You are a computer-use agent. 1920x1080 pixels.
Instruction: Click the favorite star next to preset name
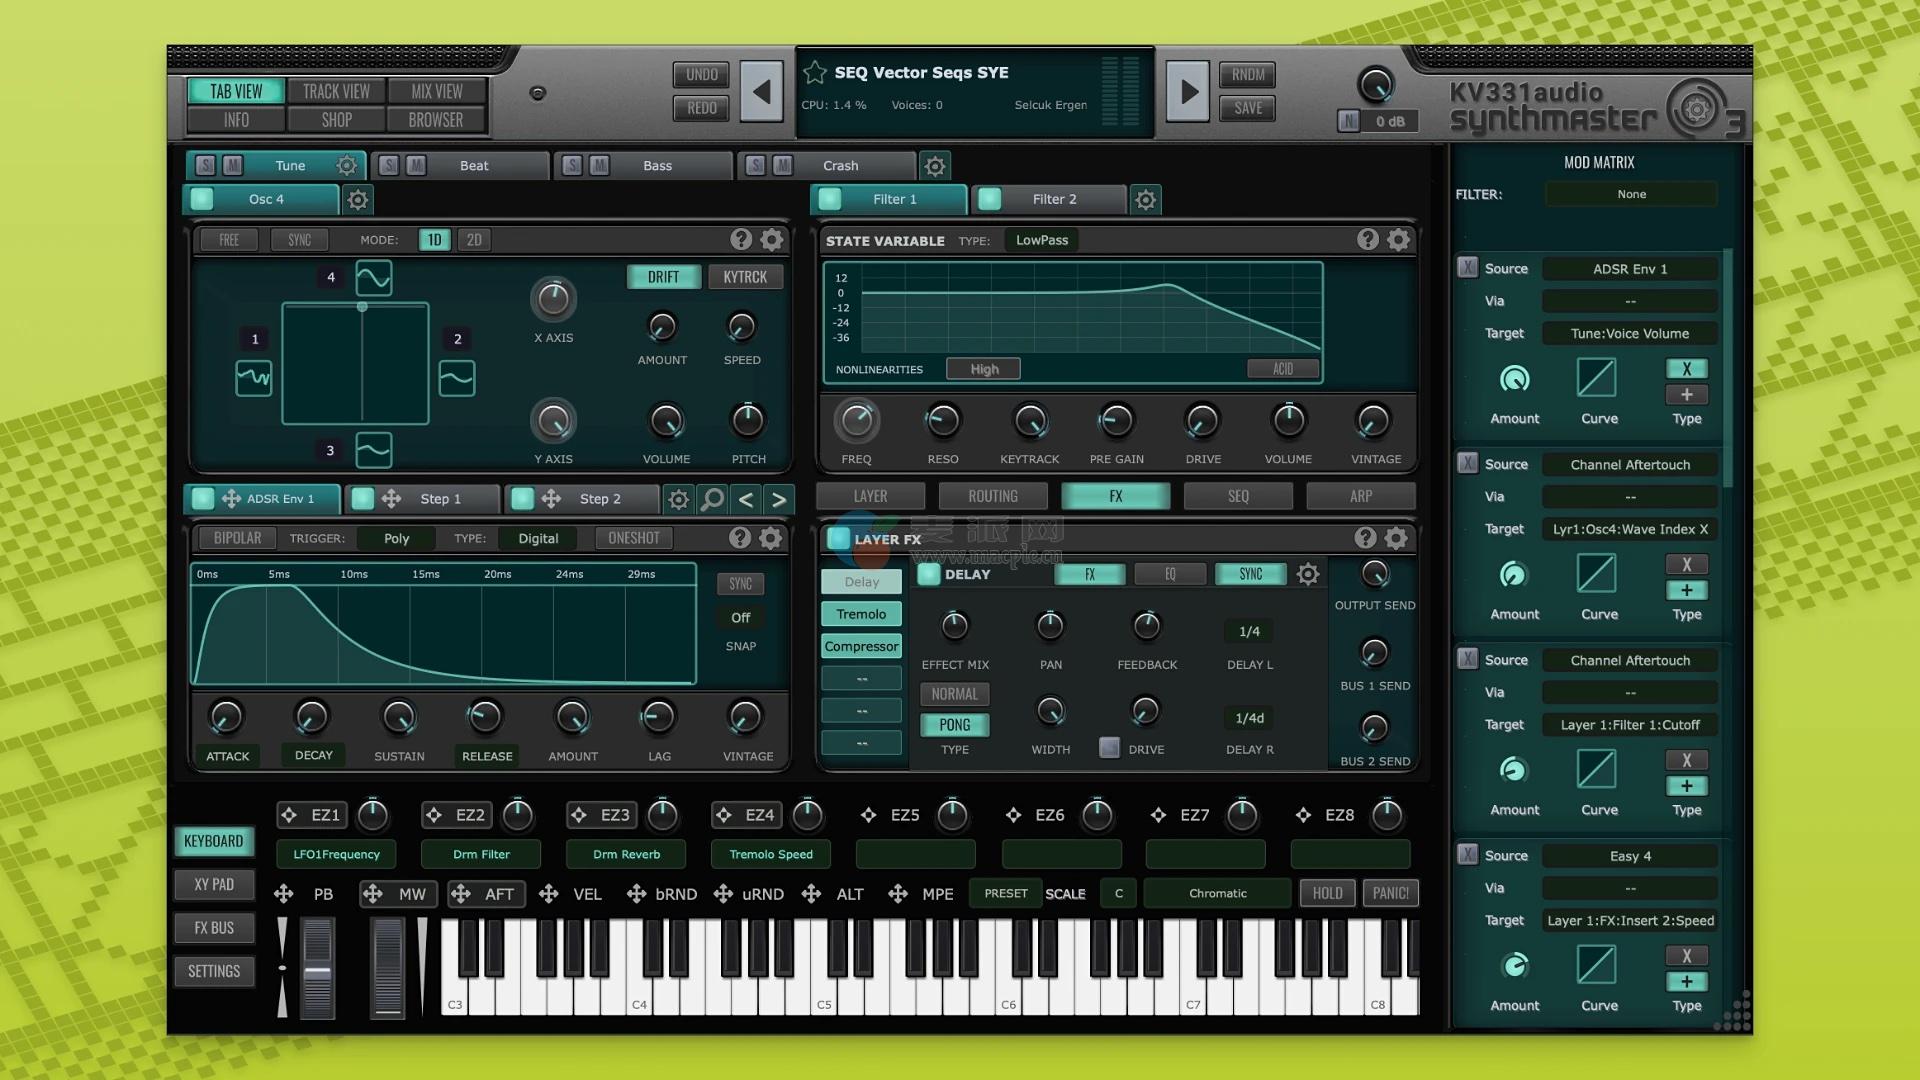(x=815, y=72)
